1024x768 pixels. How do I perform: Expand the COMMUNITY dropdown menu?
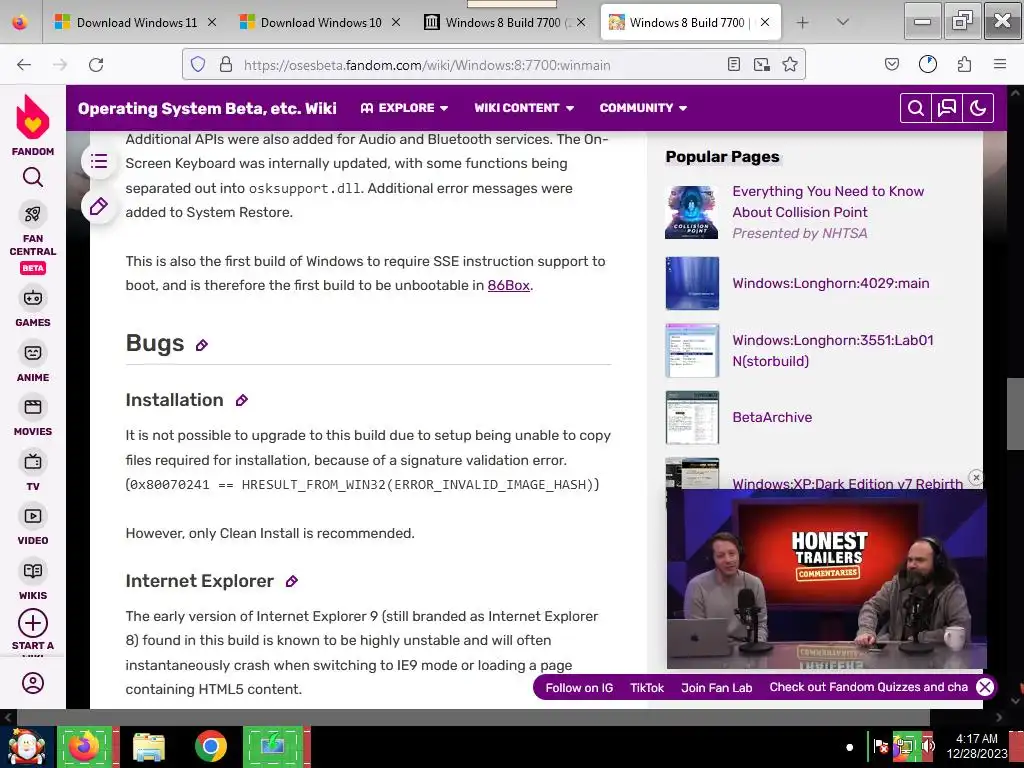pyautogui.click(x=643, y=108)
